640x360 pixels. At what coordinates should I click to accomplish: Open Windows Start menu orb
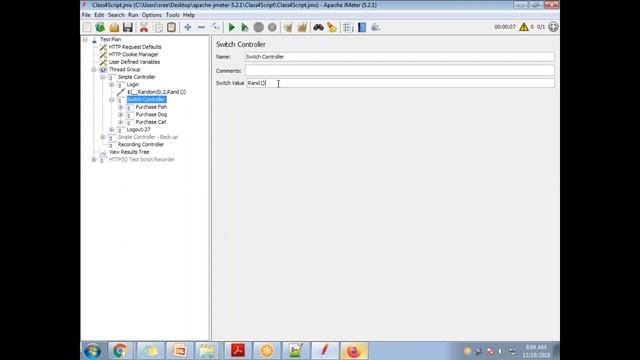(92, 351)
